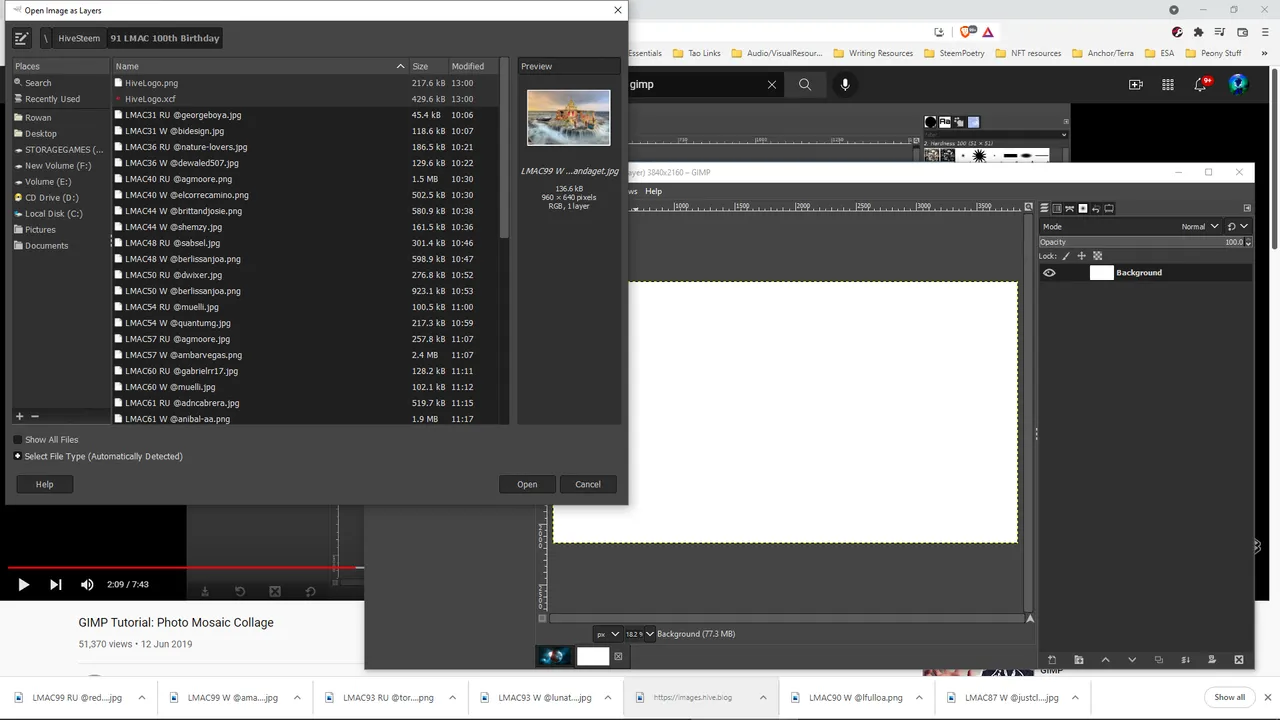Click Show all downloads button
Viewport: 1280px width, 720px height.
pyautogui.click(x=1229, y=697)
